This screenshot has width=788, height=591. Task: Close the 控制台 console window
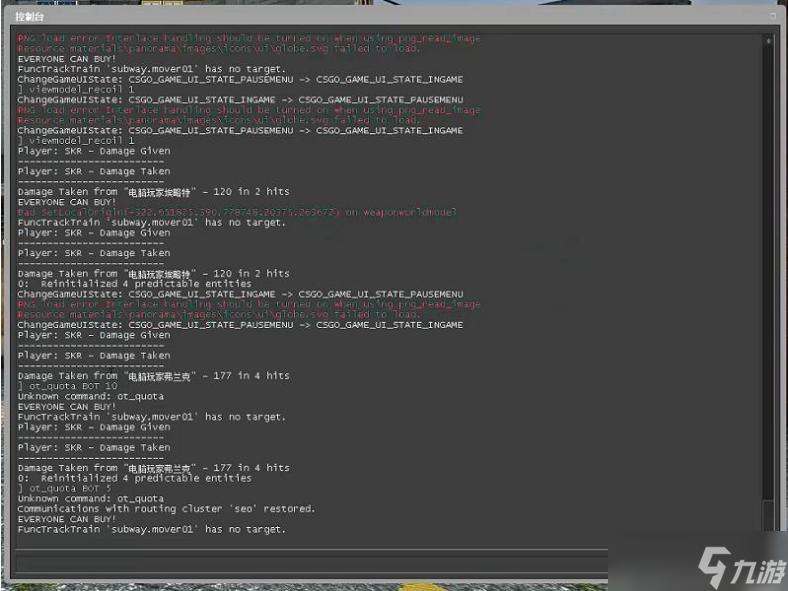click(773, 17)
